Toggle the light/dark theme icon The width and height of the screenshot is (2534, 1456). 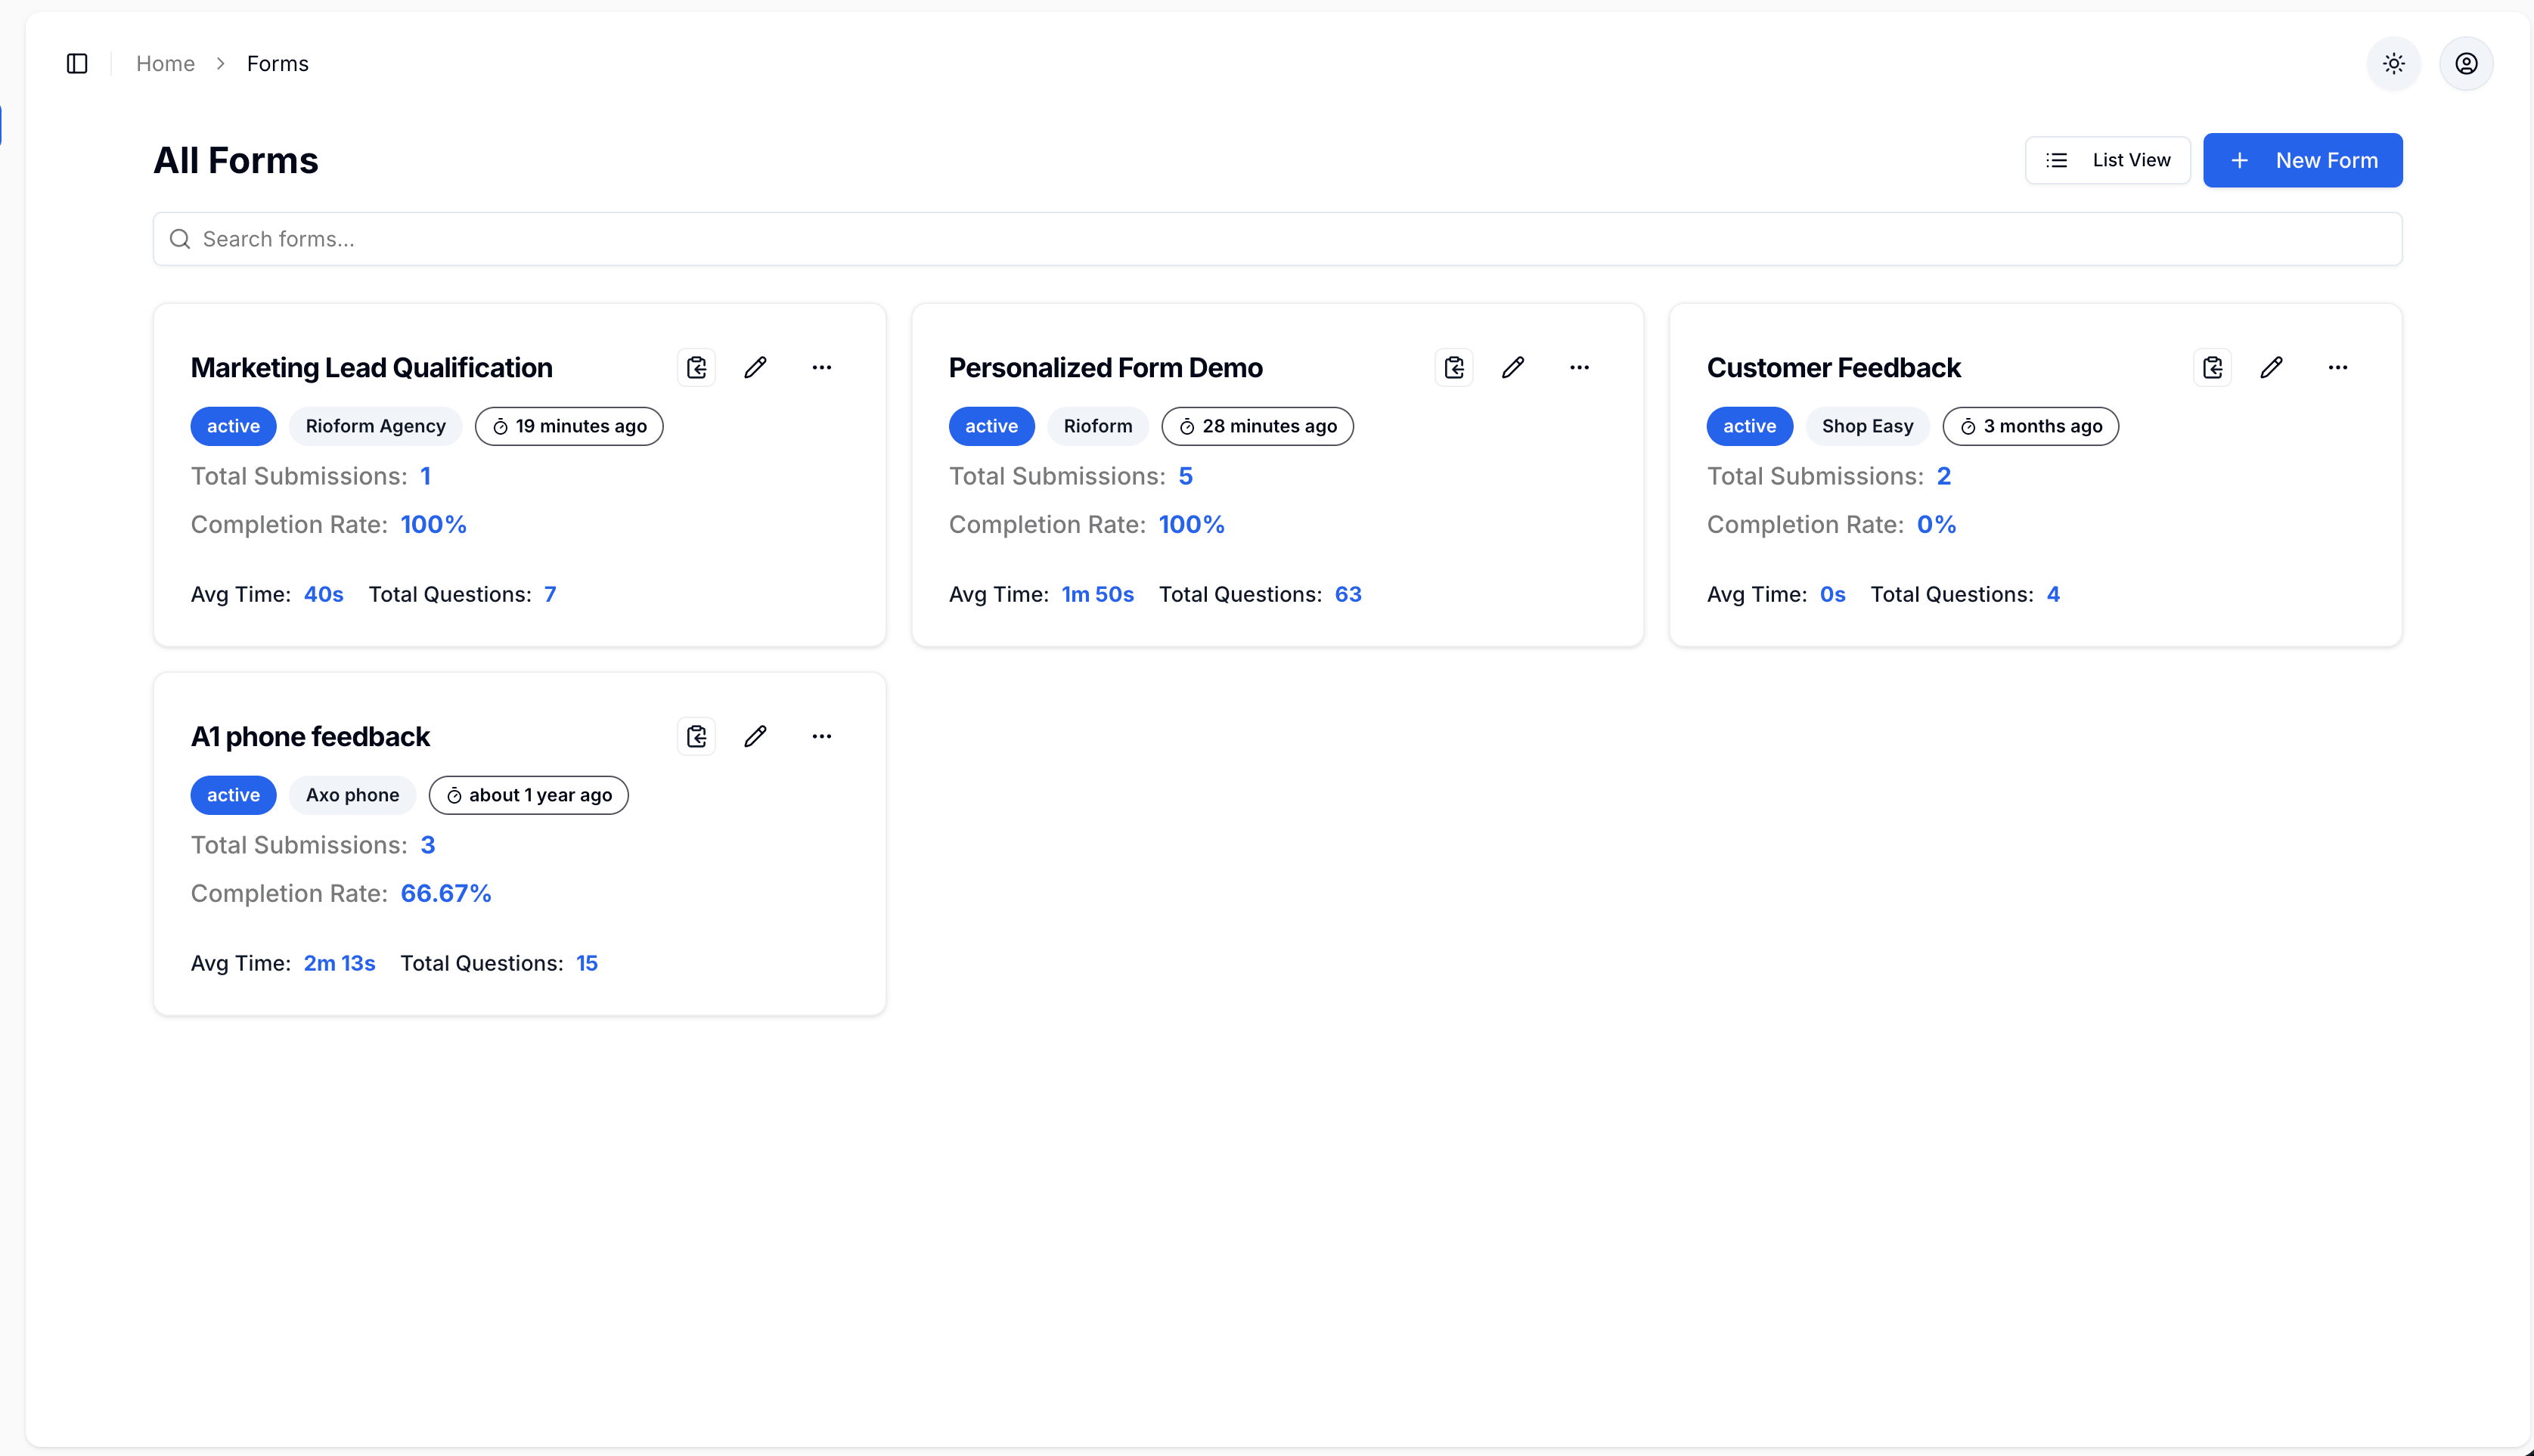[2393, 63]
